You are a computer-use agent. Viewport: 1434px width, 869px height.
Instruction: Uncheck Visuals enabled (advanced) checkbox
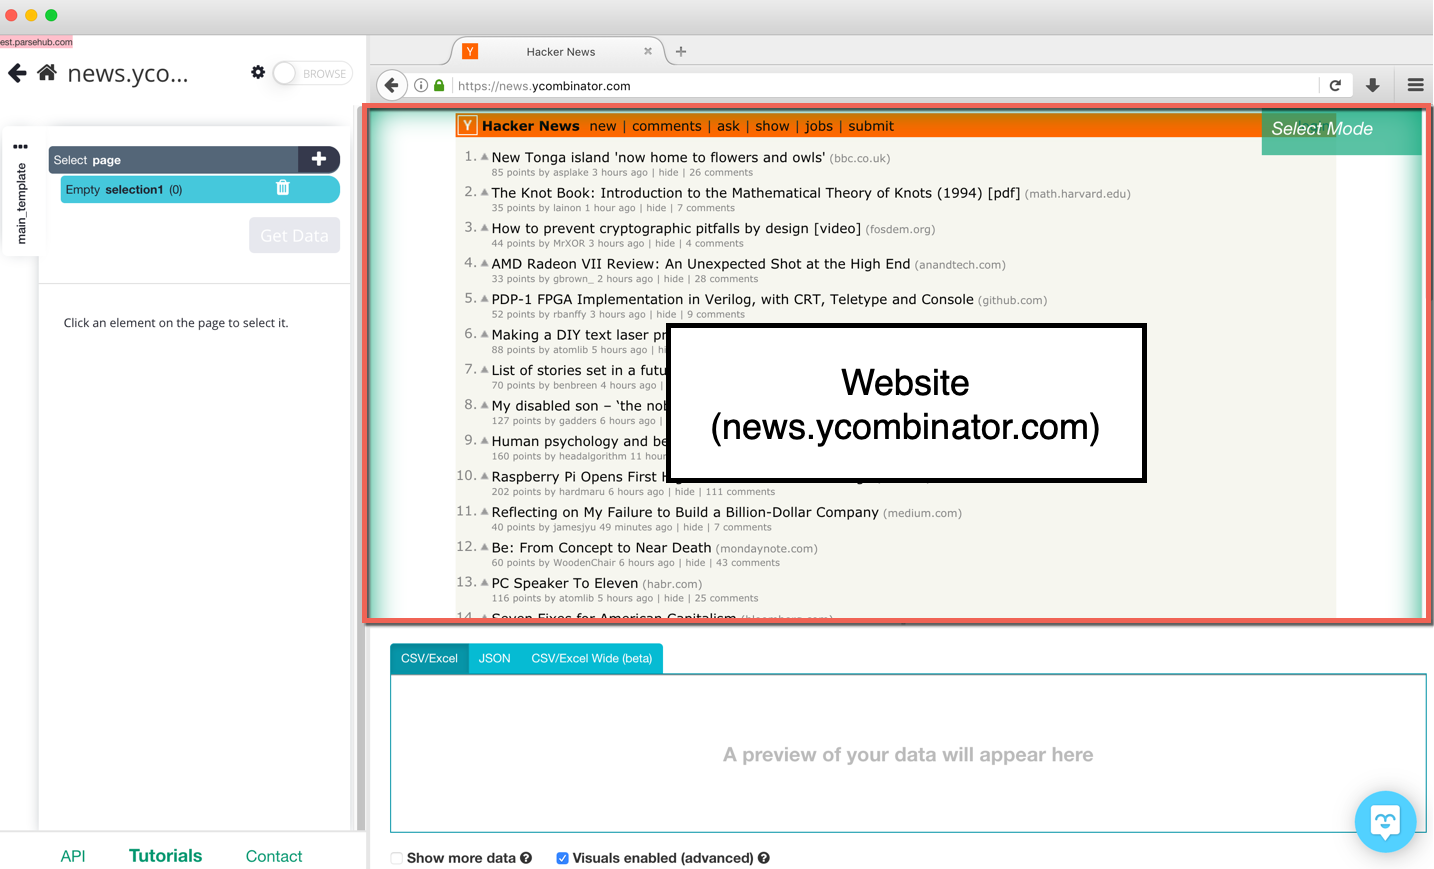(562, 858)
